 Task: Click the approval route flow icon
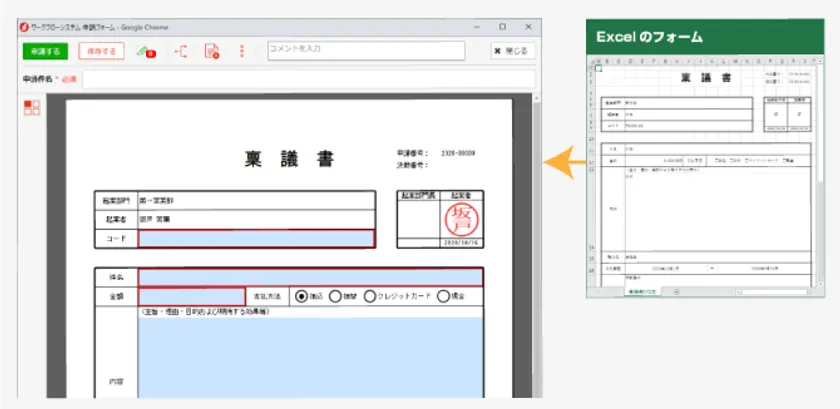coord(181,51)
